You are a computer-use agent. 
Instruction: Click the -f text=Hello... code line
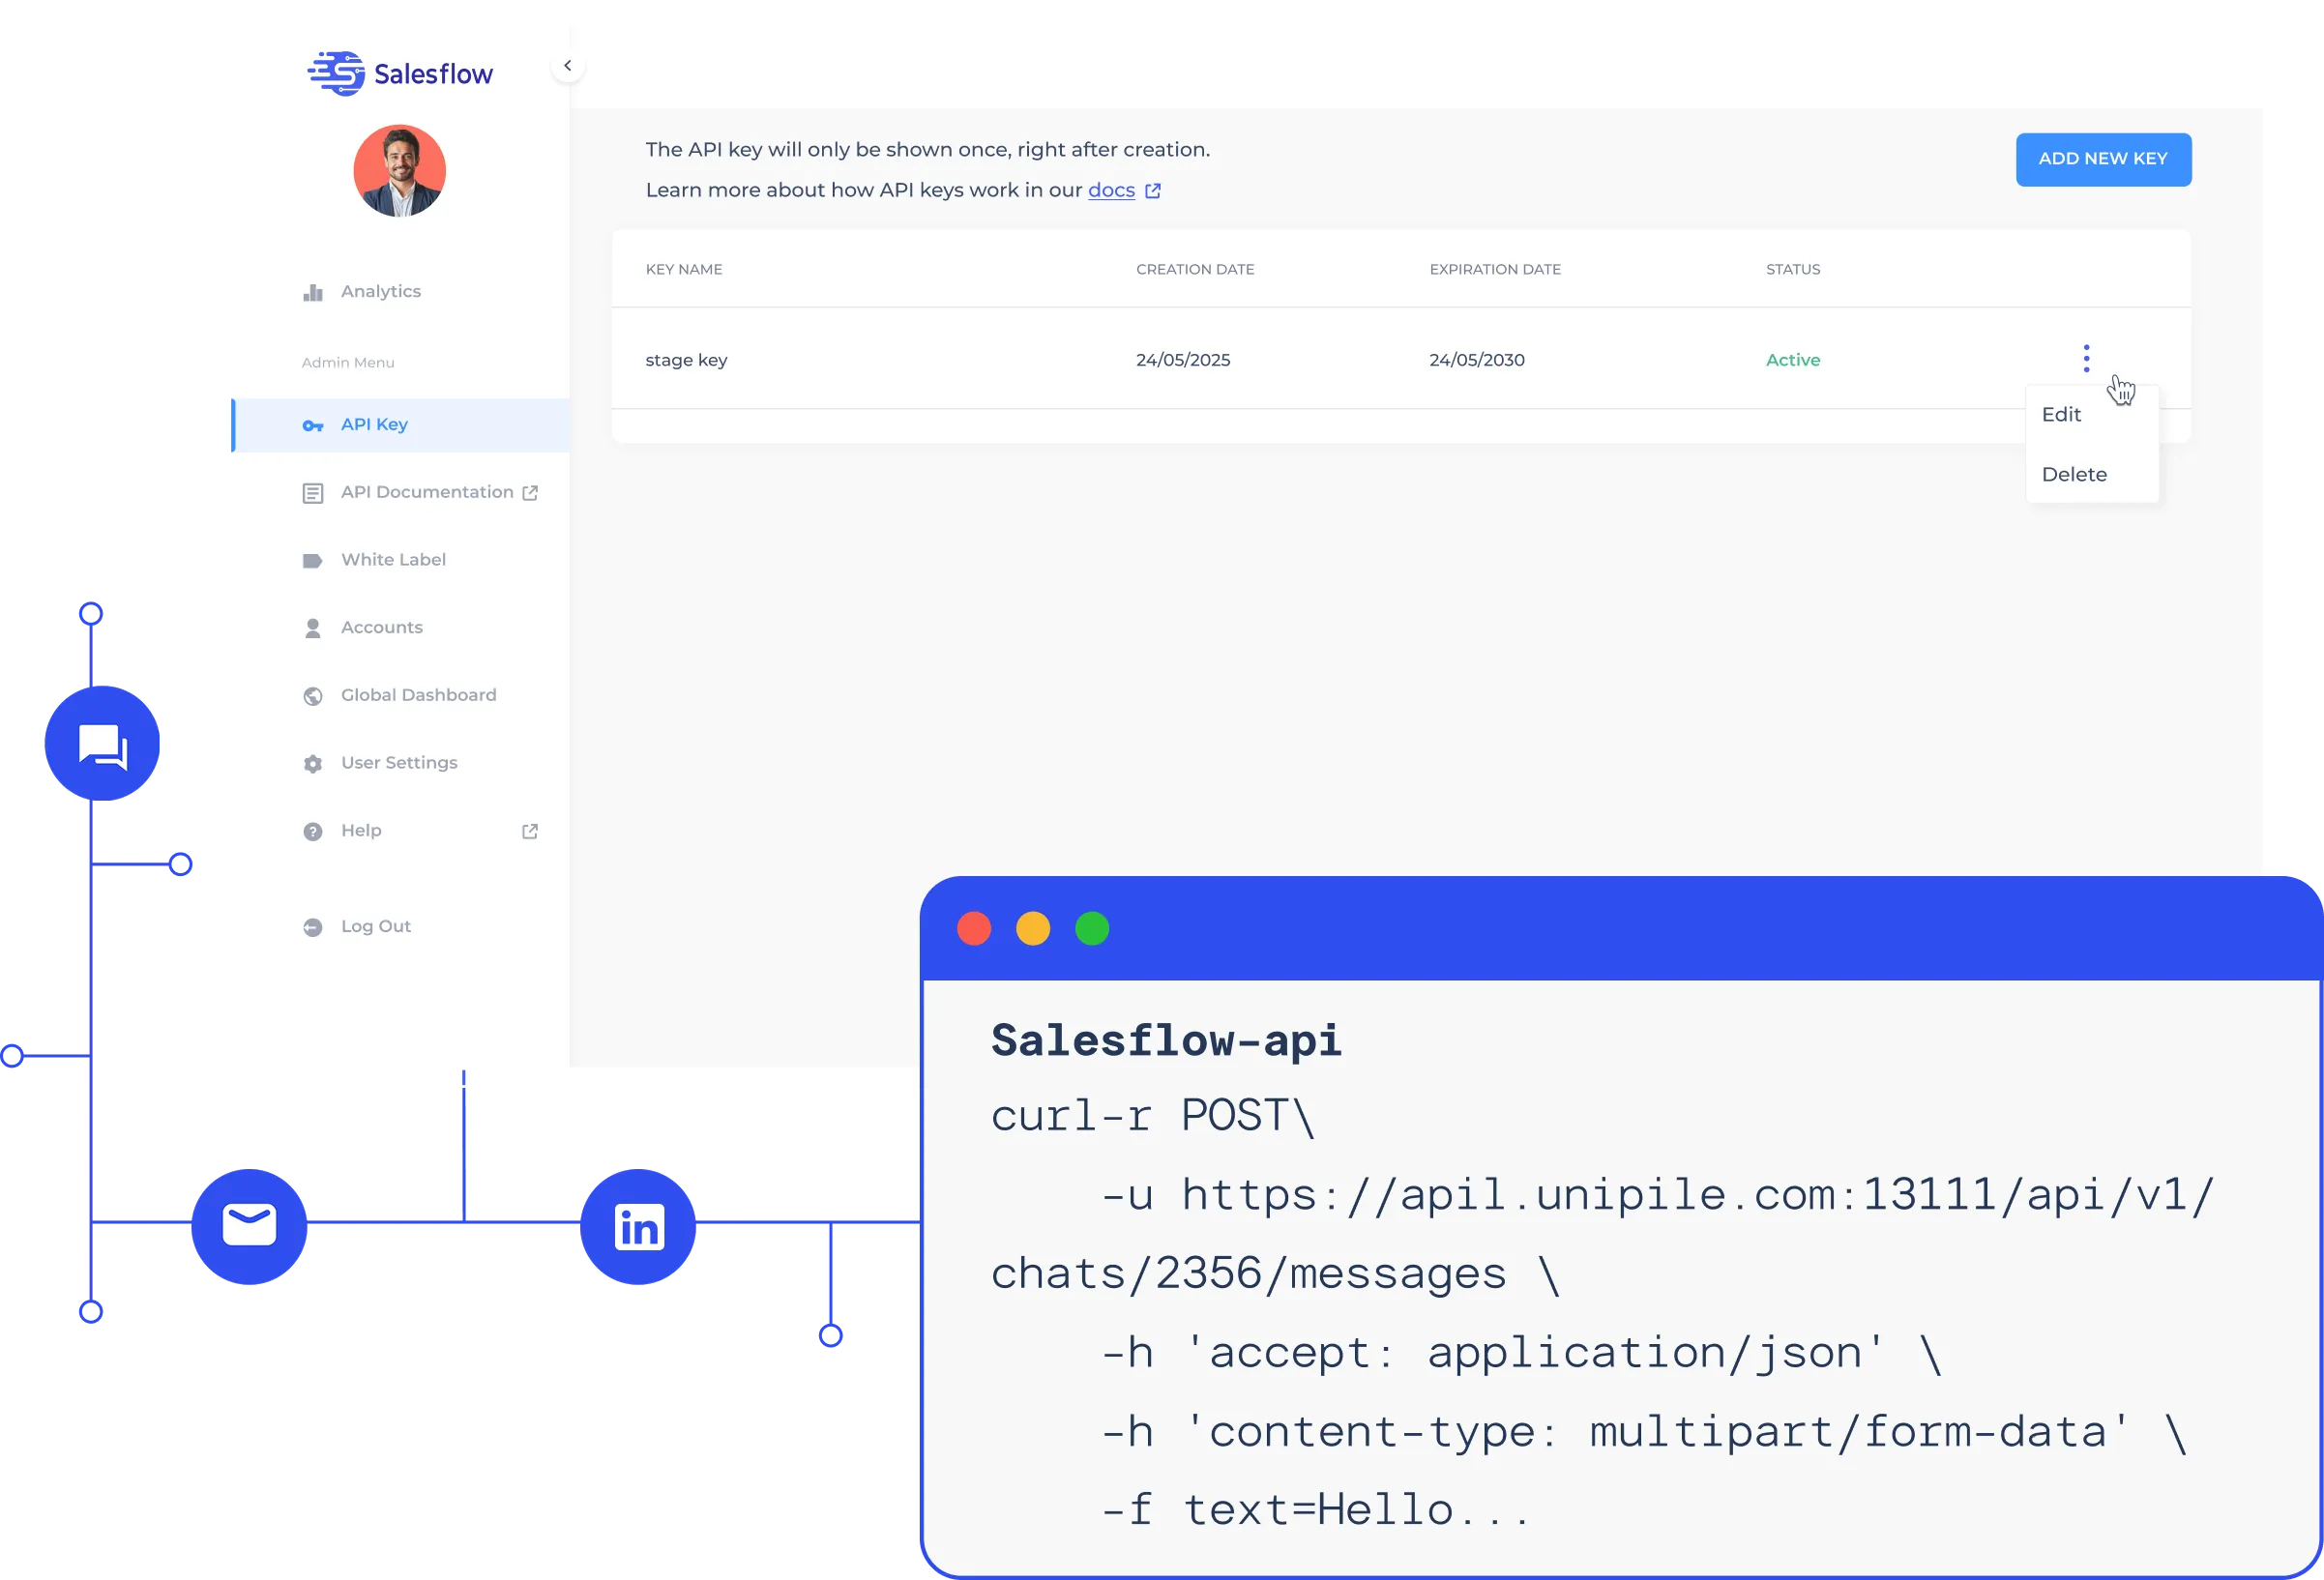coord(1315,1511)
